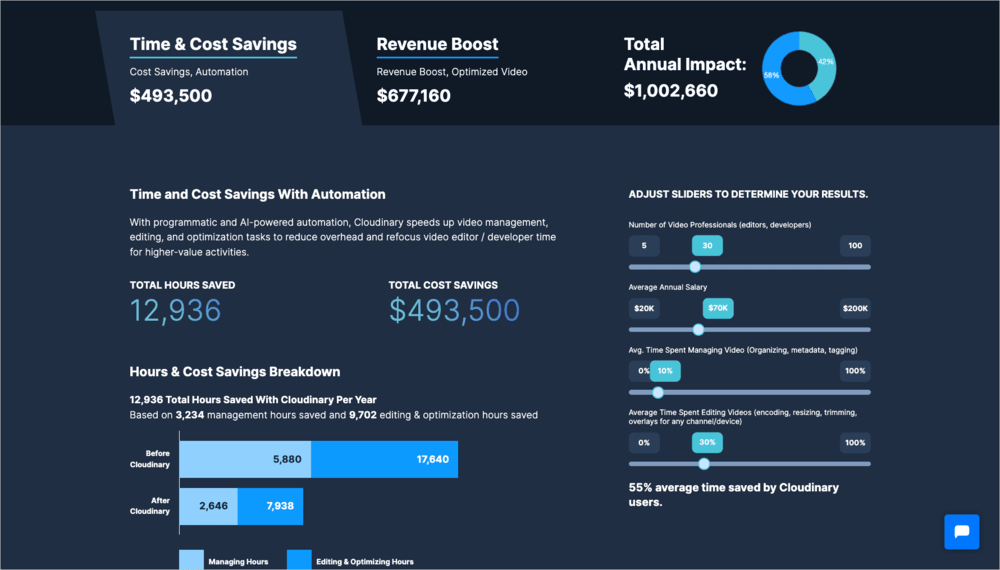
Task: Click the Total Hours Saved value 12,936
Action: [175, 311]
